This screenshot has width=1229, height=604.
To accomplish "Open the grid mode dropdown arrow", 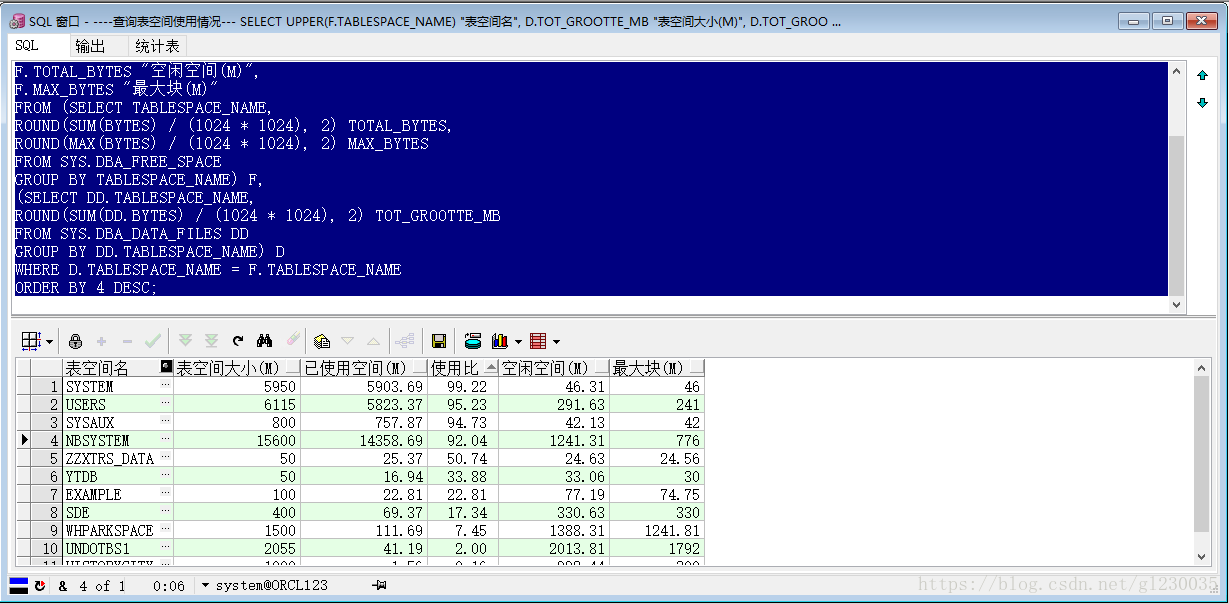I will click(x=50, y=341).
